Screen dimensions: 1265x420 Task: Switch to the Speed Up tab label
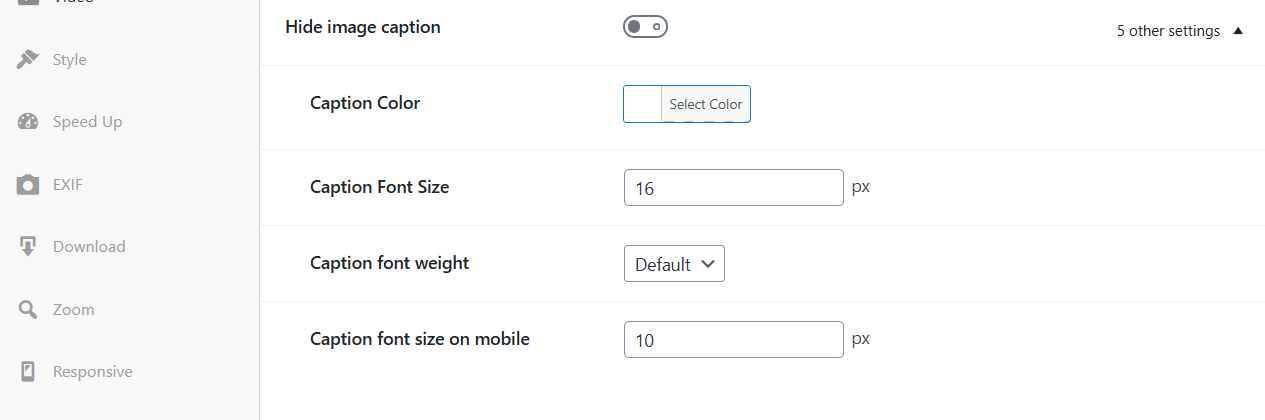[x=87, y=122]
